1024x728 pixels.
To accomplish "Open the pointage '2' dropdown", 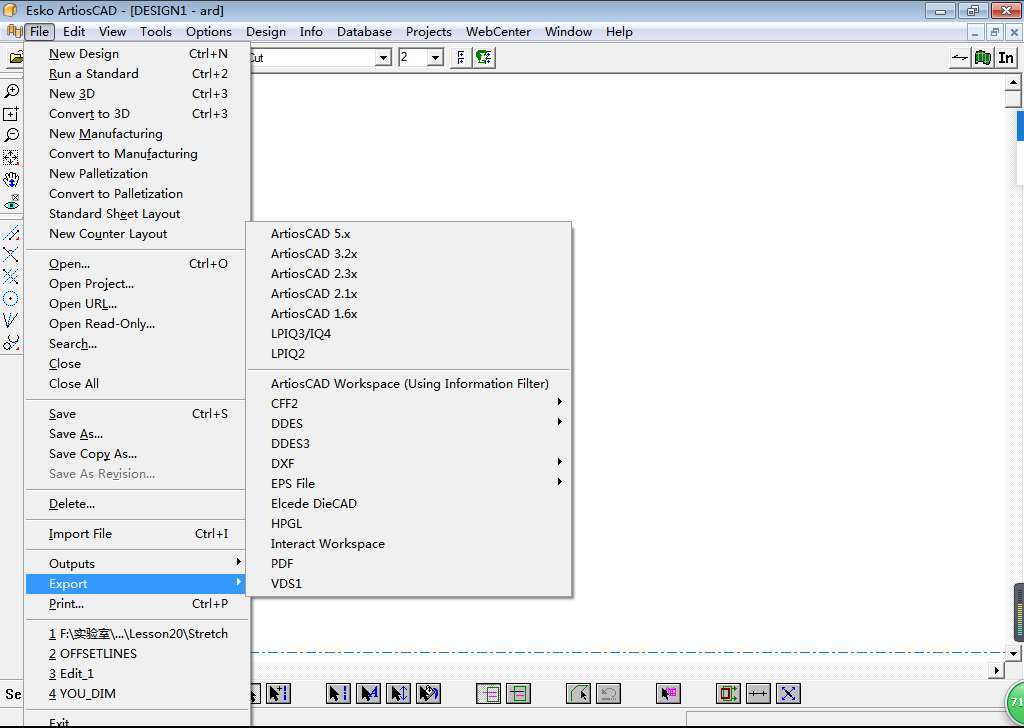I will coord(435,58).
